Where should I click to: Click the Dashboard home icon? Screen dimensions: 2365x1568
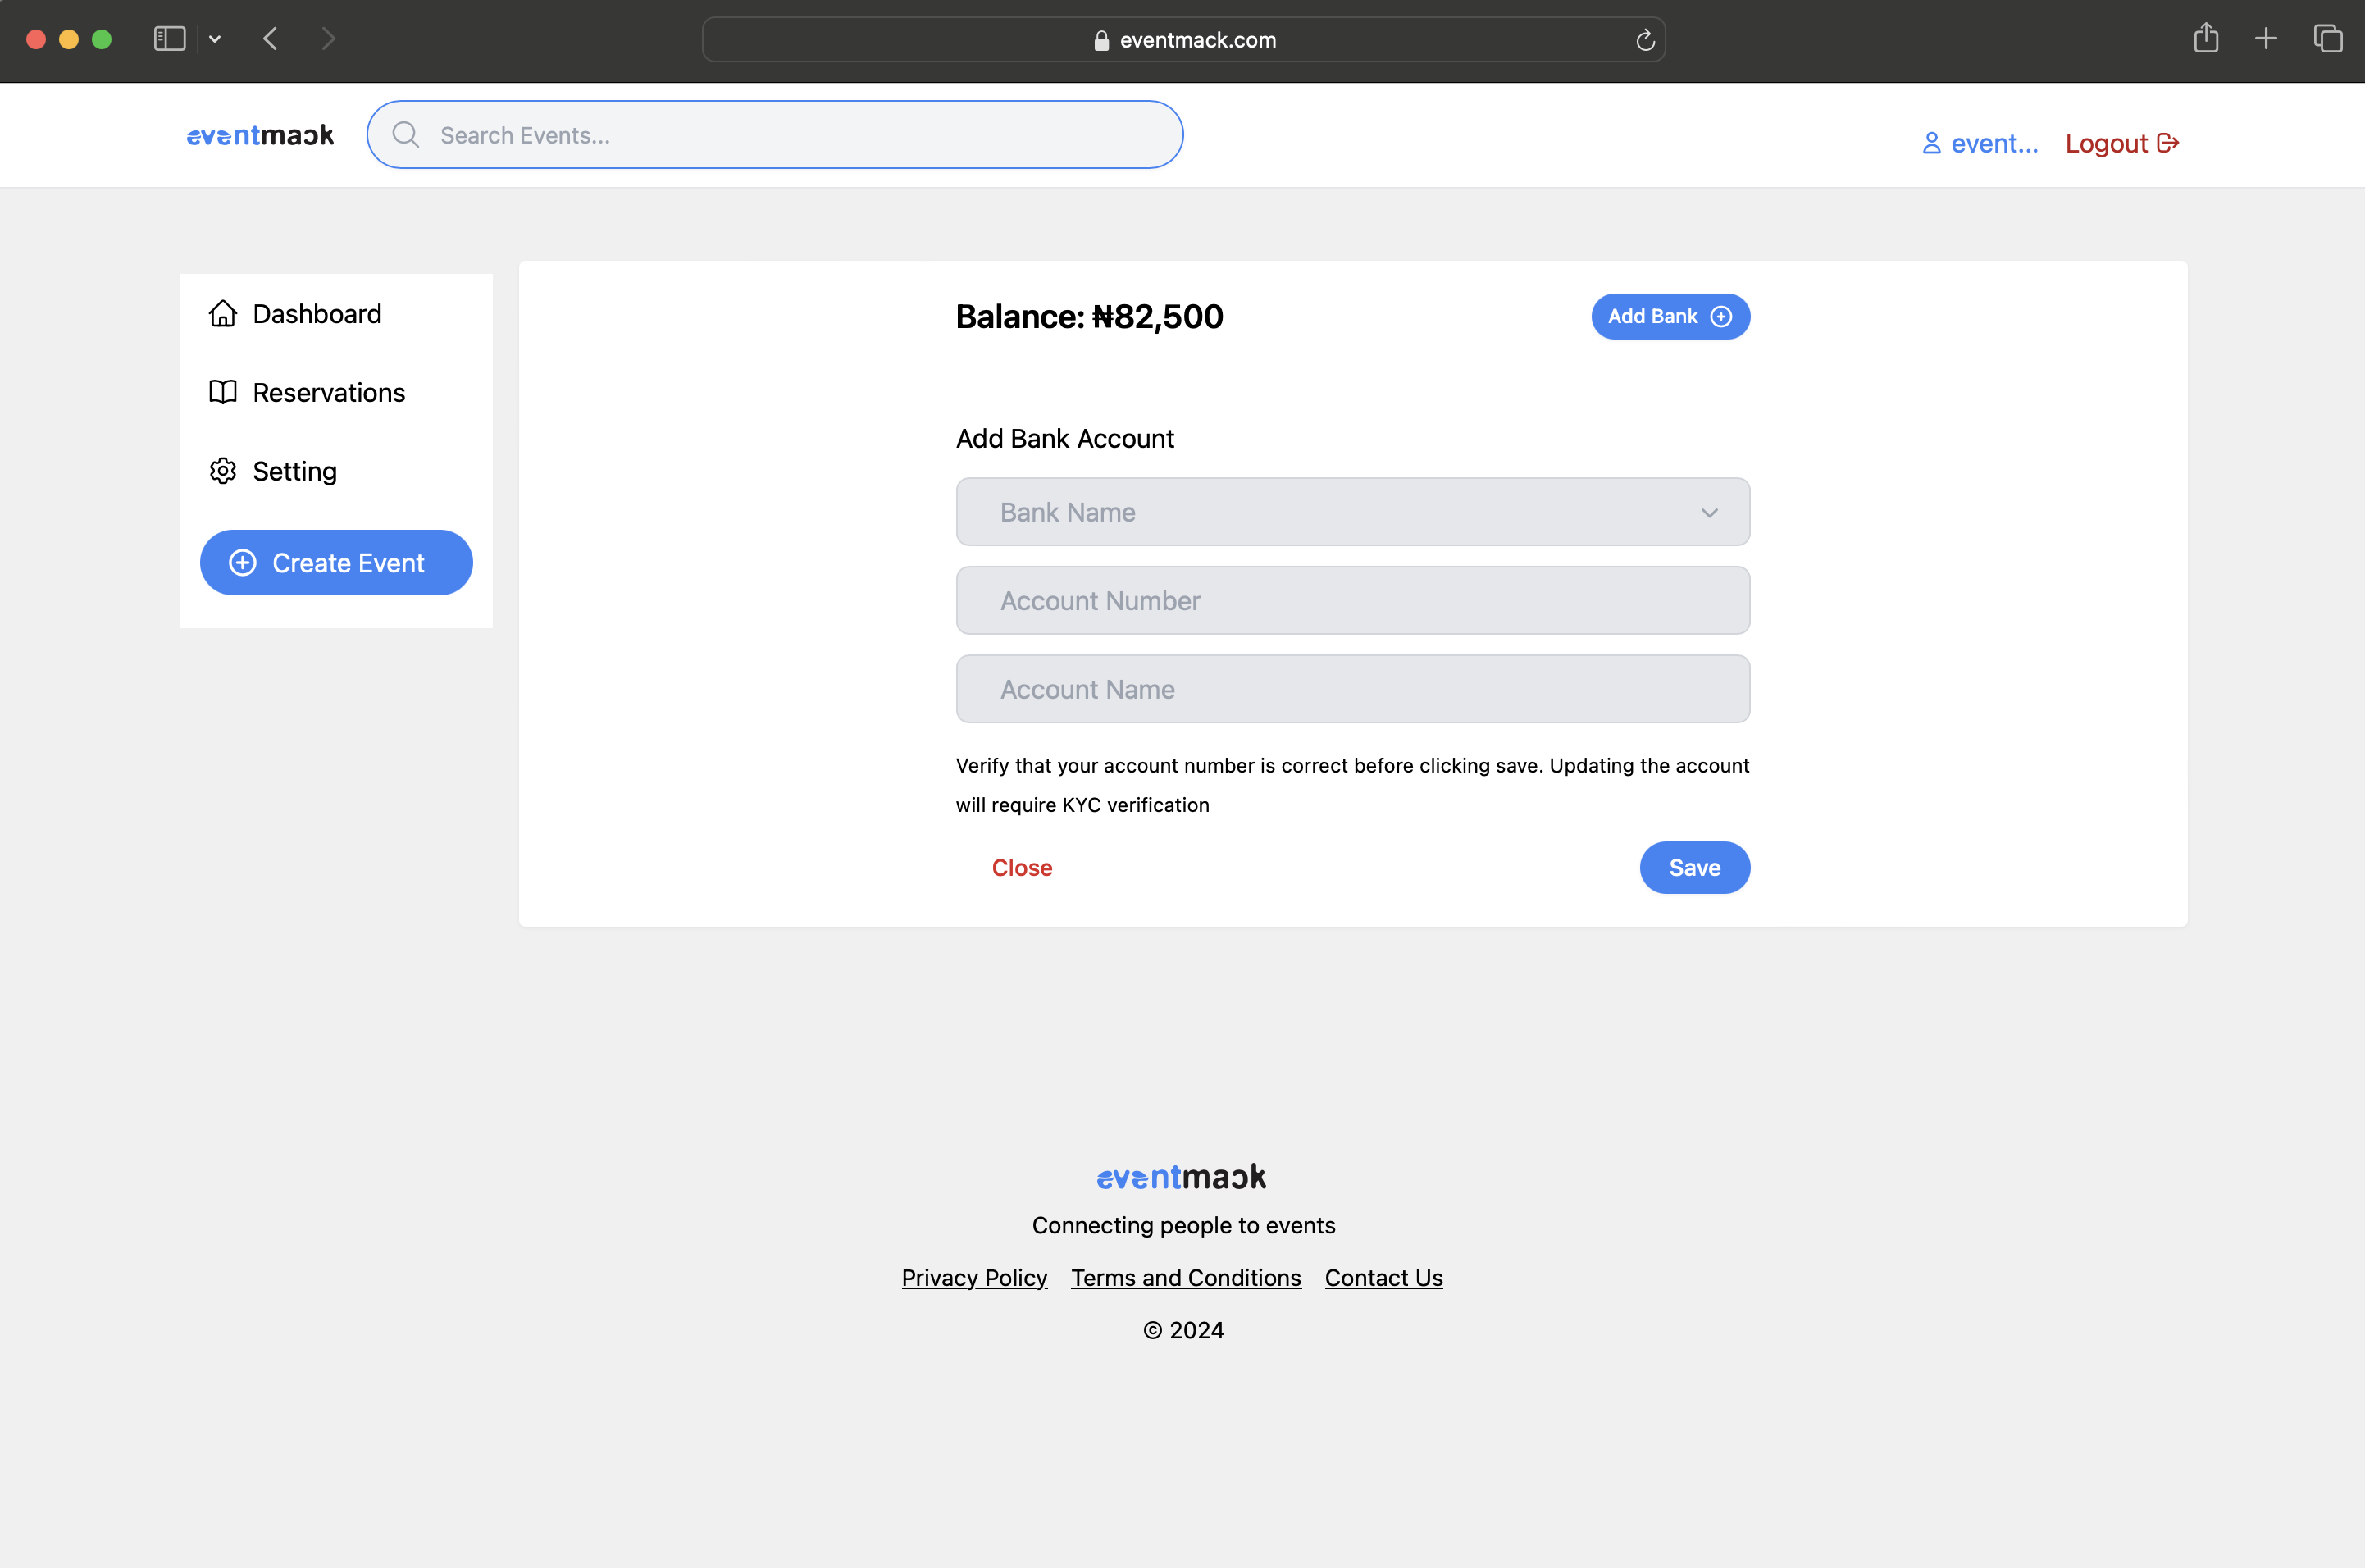pyautogui.click(x=223, y=314)
